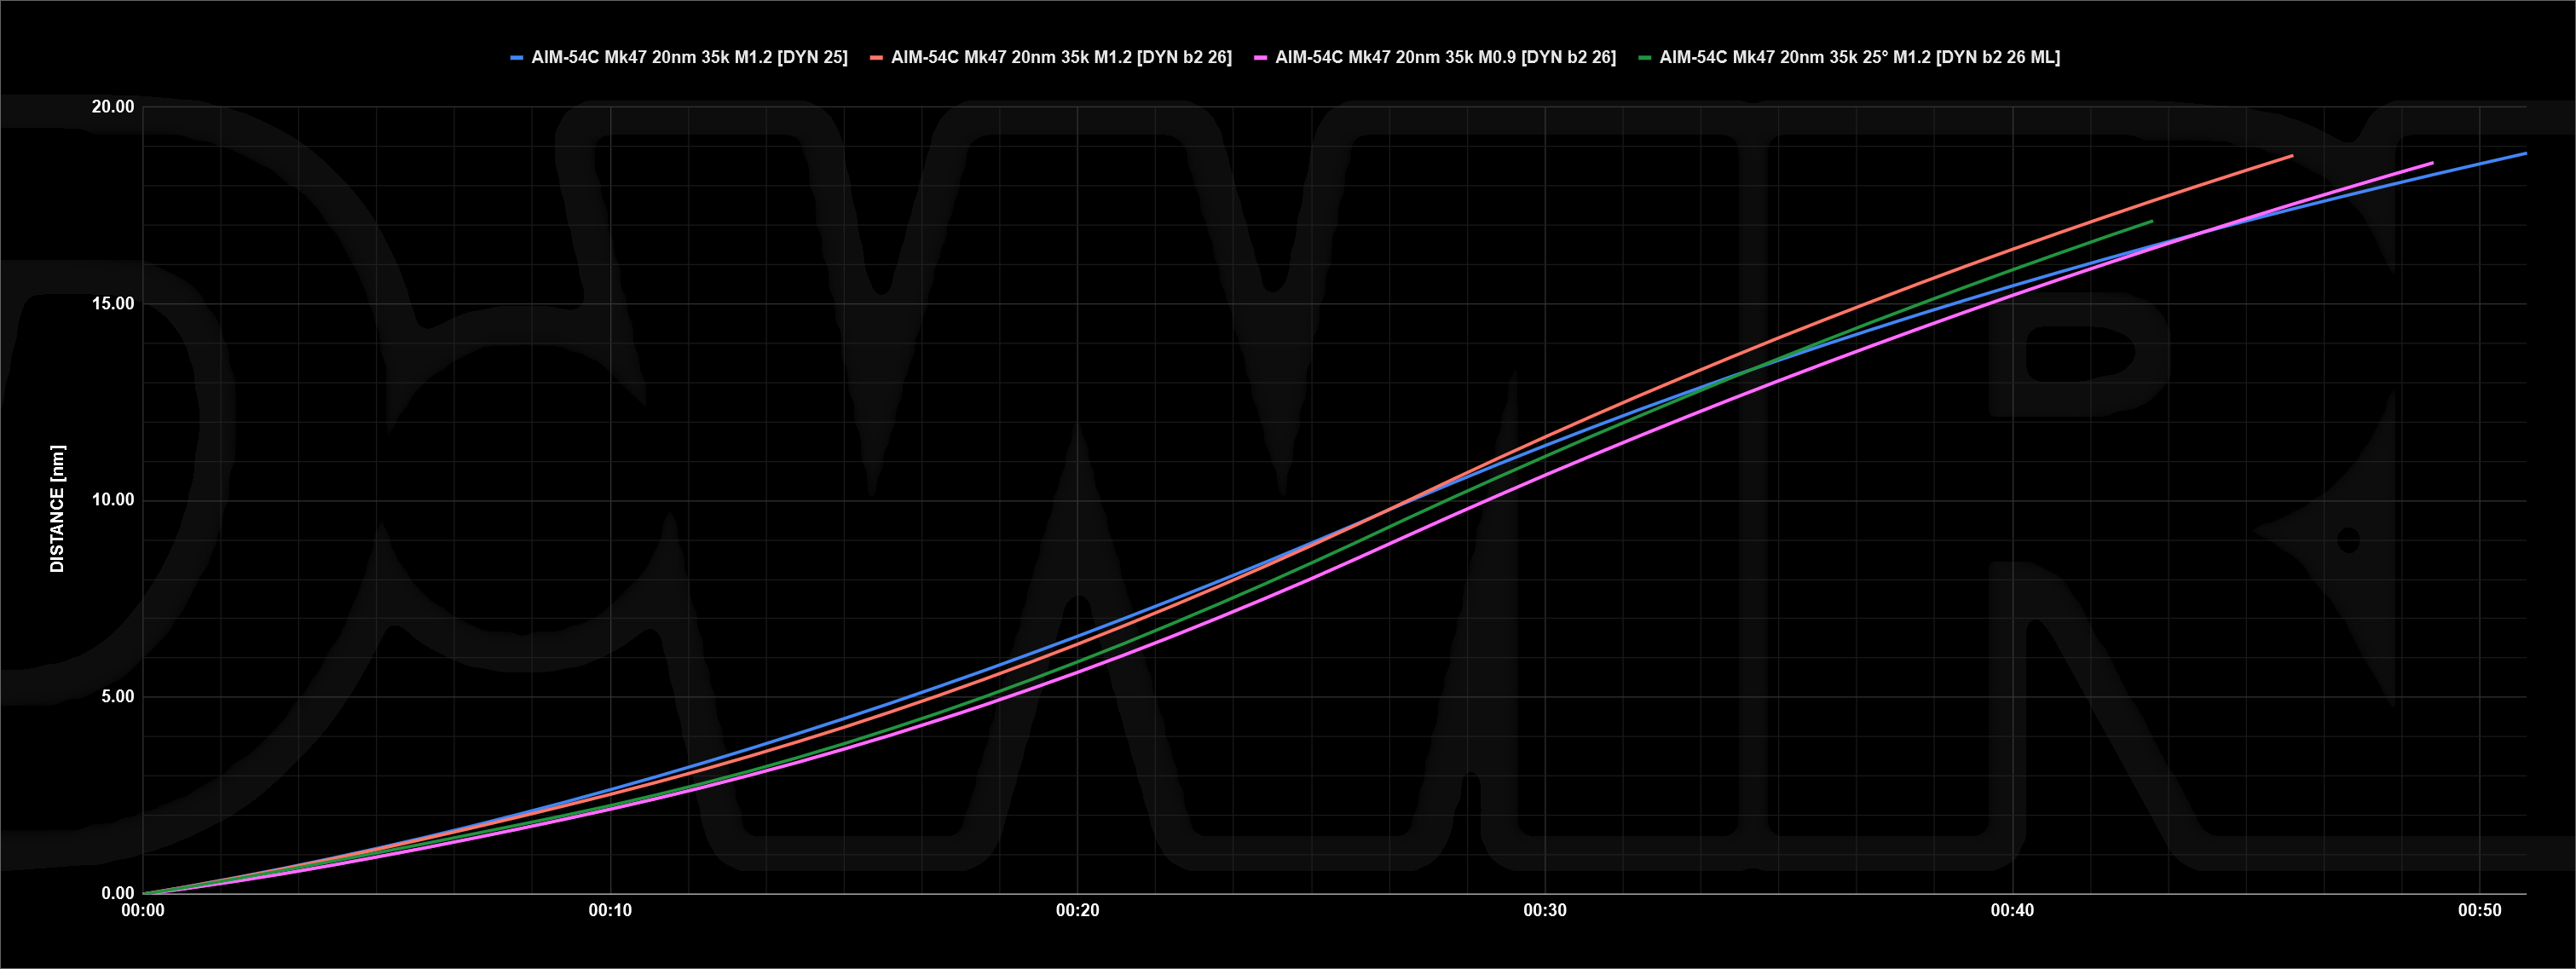The image size is (2576, 969).
Task: Click the blue swatch for the DYN 25 series
Action: pos(517,58)
